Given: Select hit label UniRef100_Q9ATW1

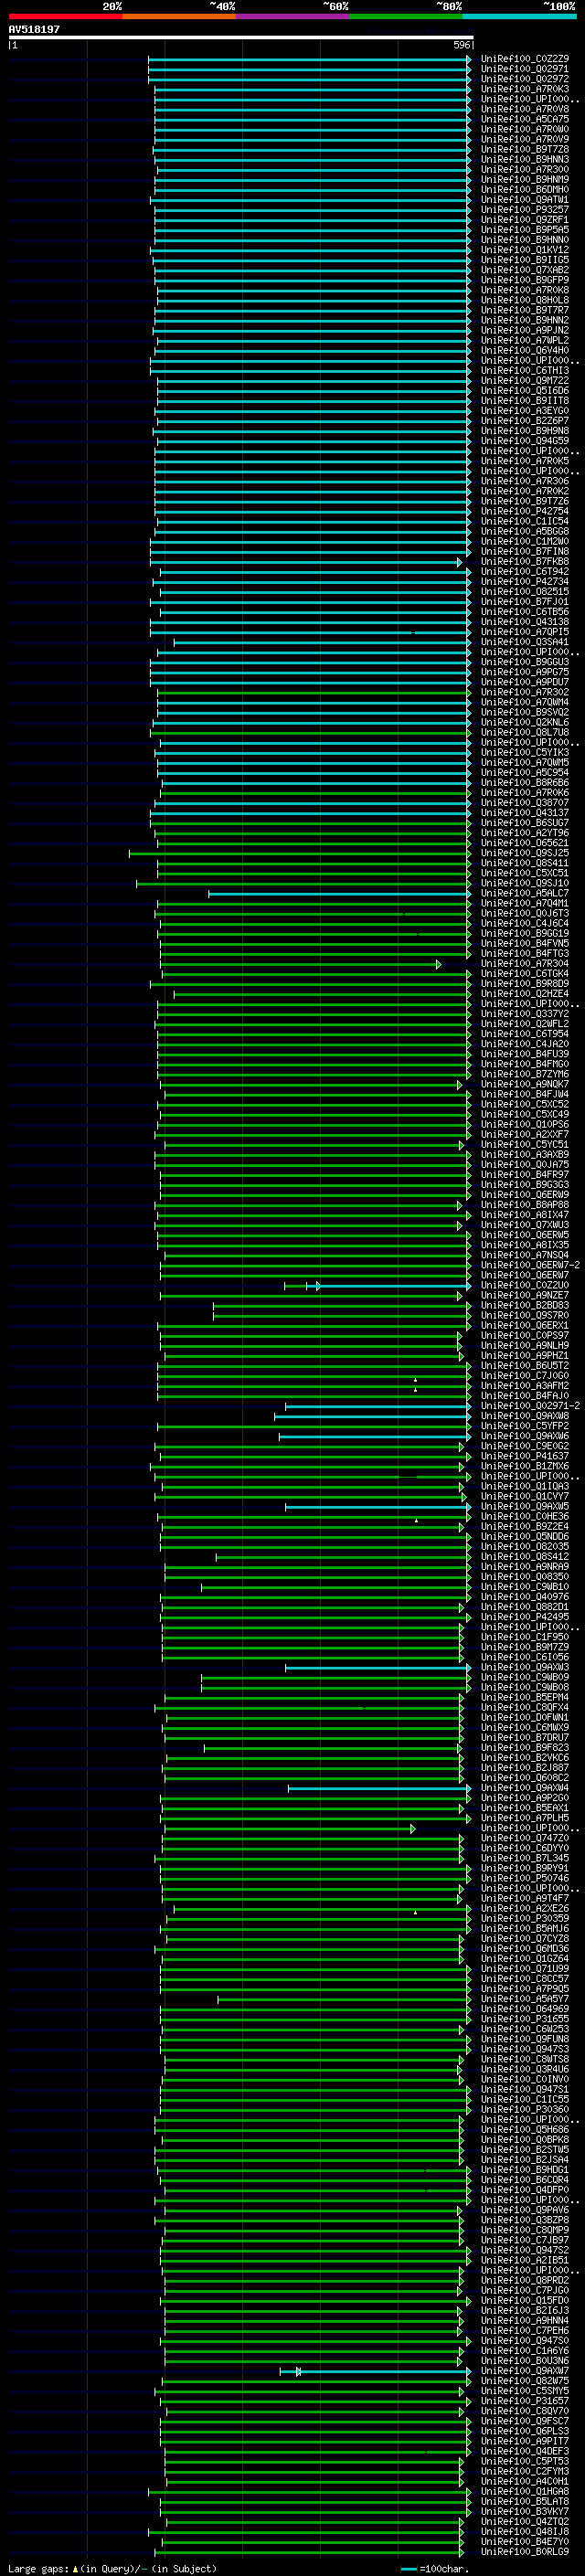Looking at the screenshot, I should pos(525,200).
